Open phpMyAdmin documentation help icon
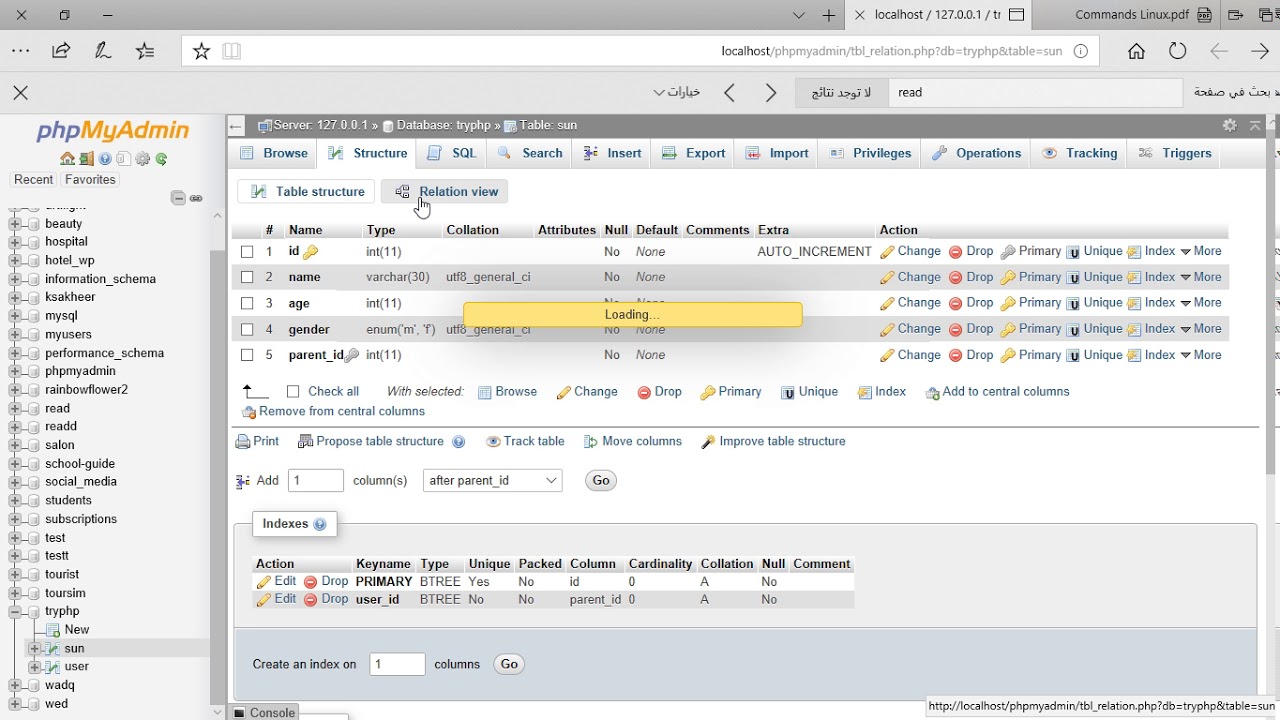 (105, 159)
